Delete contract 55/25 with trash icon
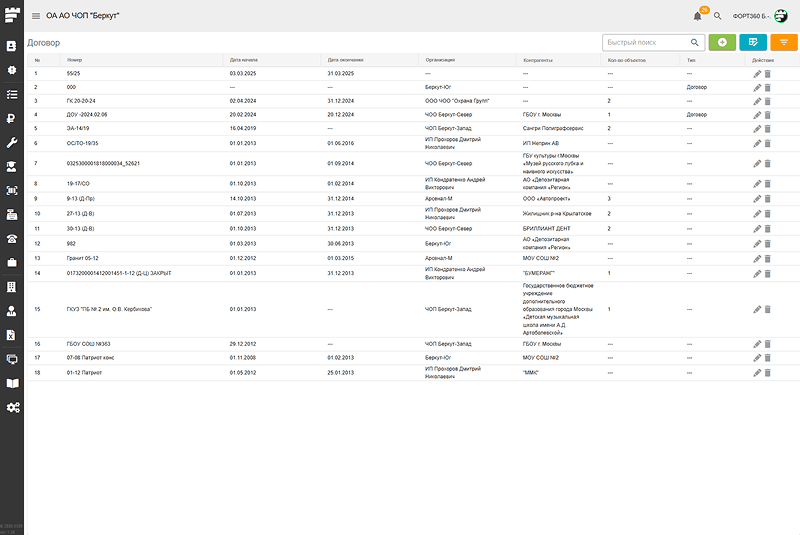The height and width of the screenshot is (535, 800). point(767,74)
